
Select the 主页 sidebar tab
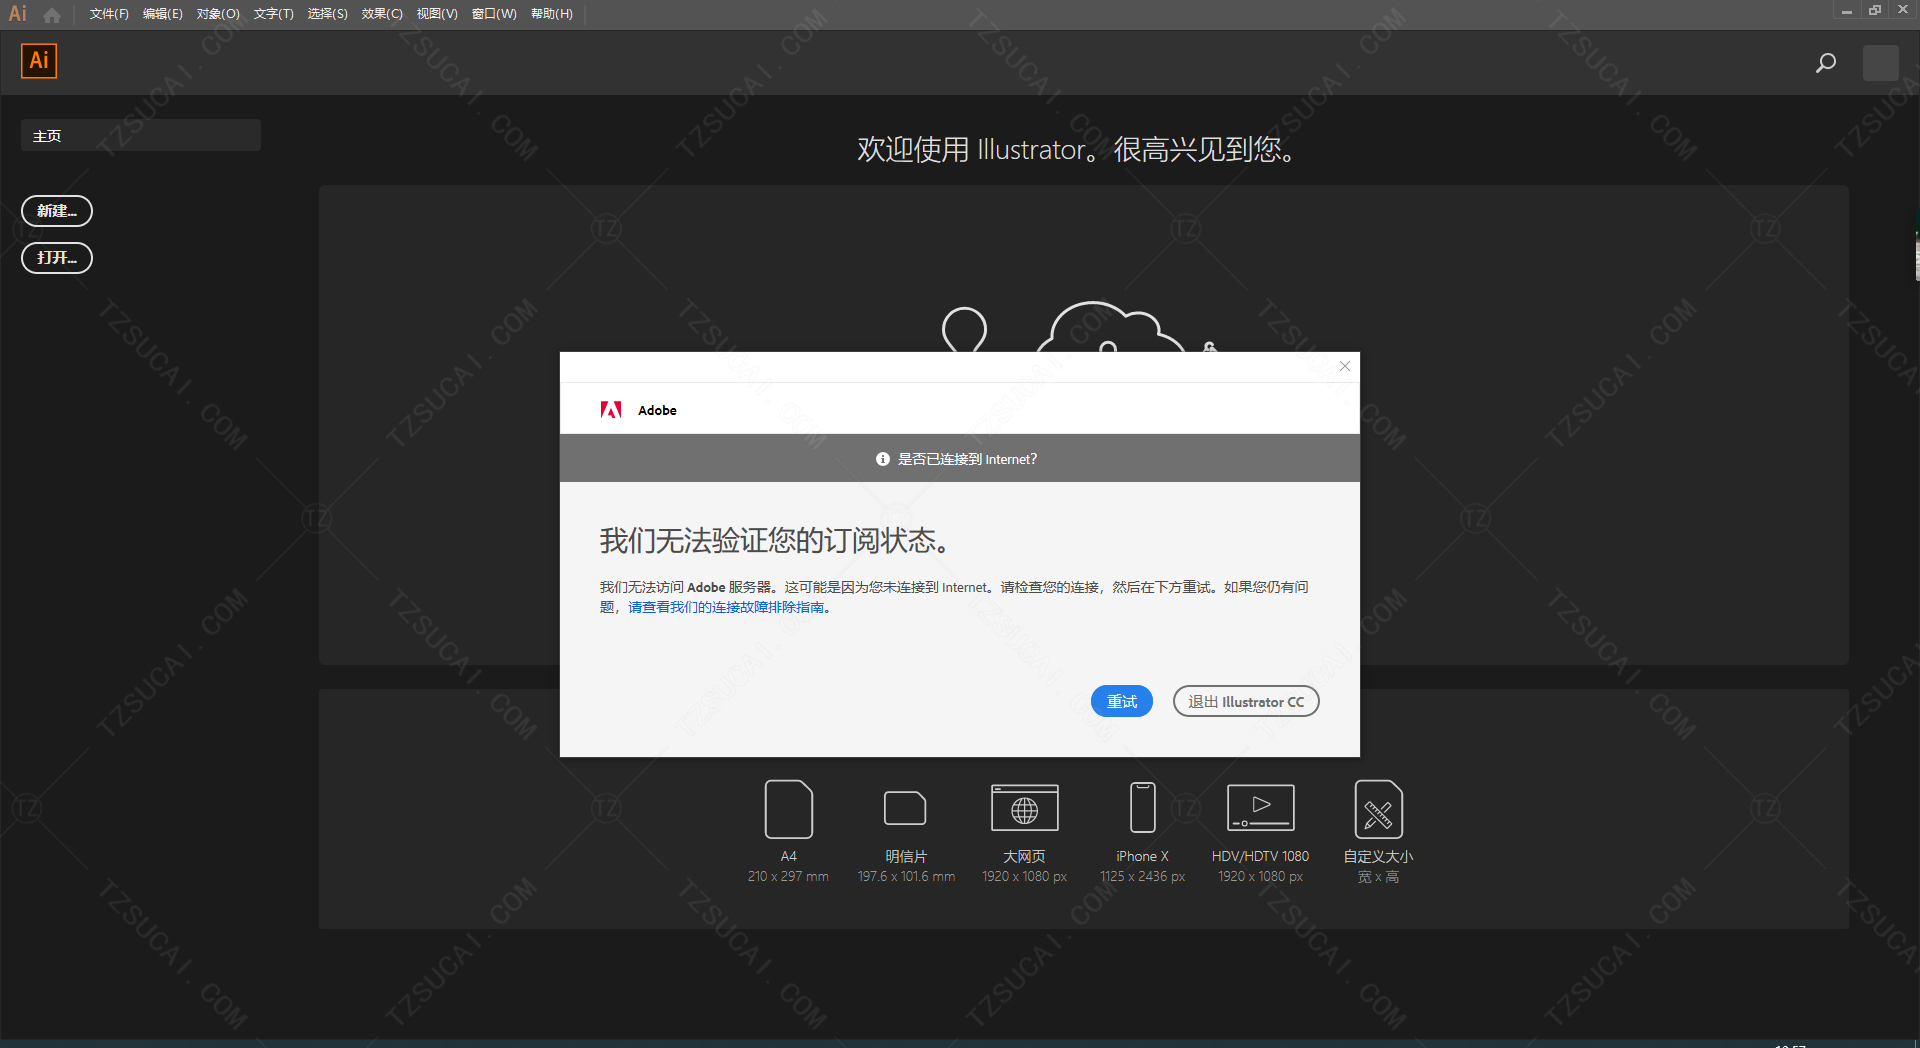coord(141,135)
